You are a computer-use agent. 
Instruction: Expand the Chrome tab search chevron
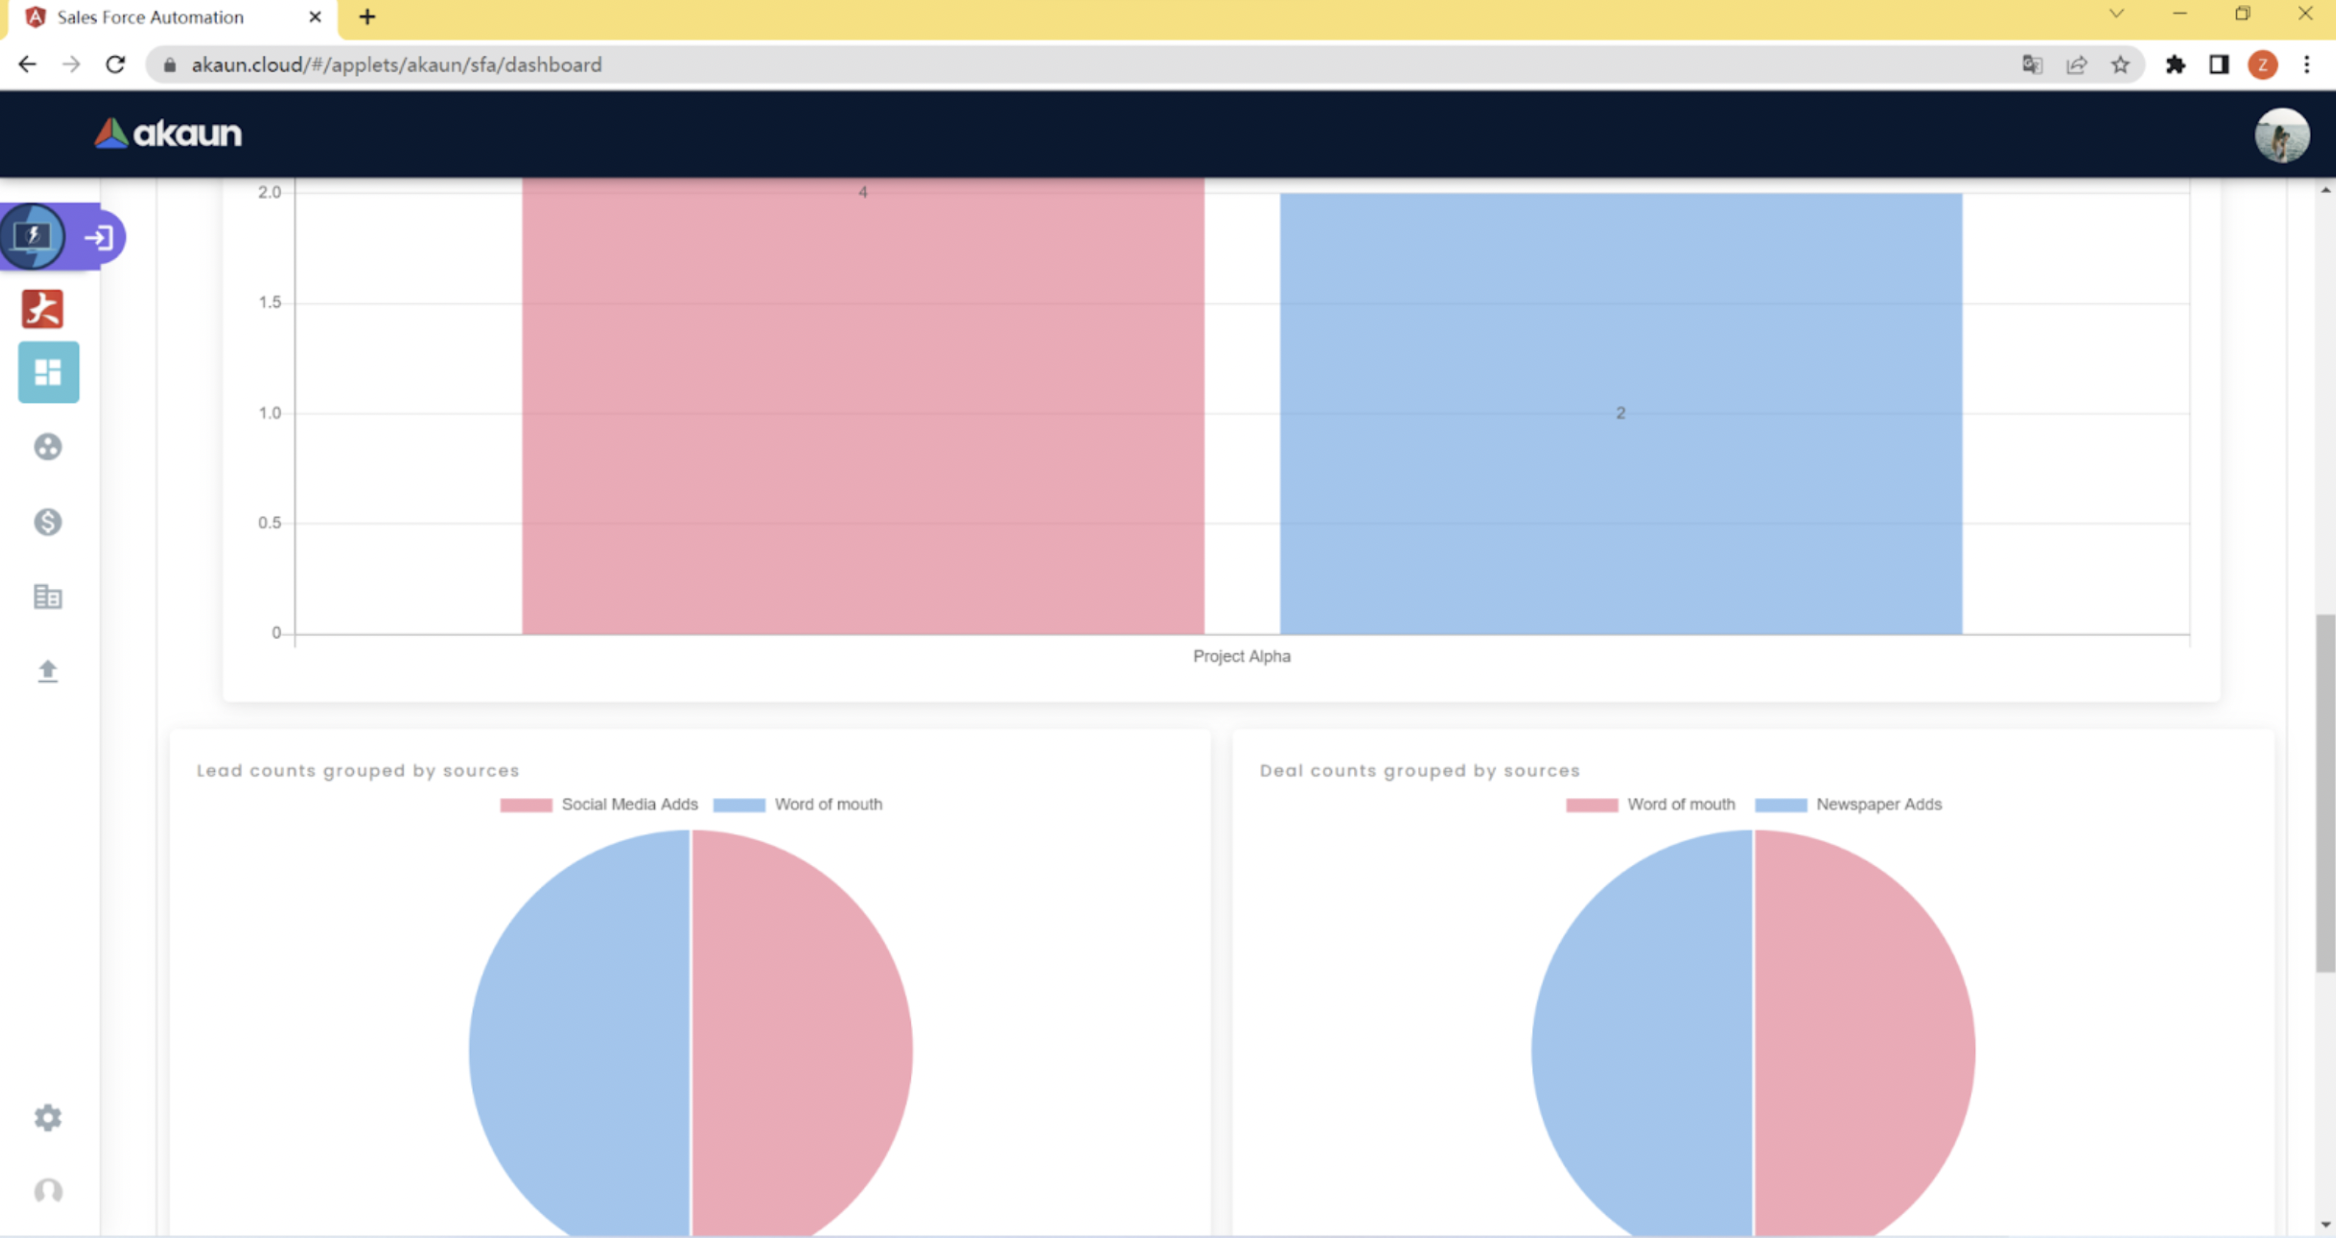2116,14
